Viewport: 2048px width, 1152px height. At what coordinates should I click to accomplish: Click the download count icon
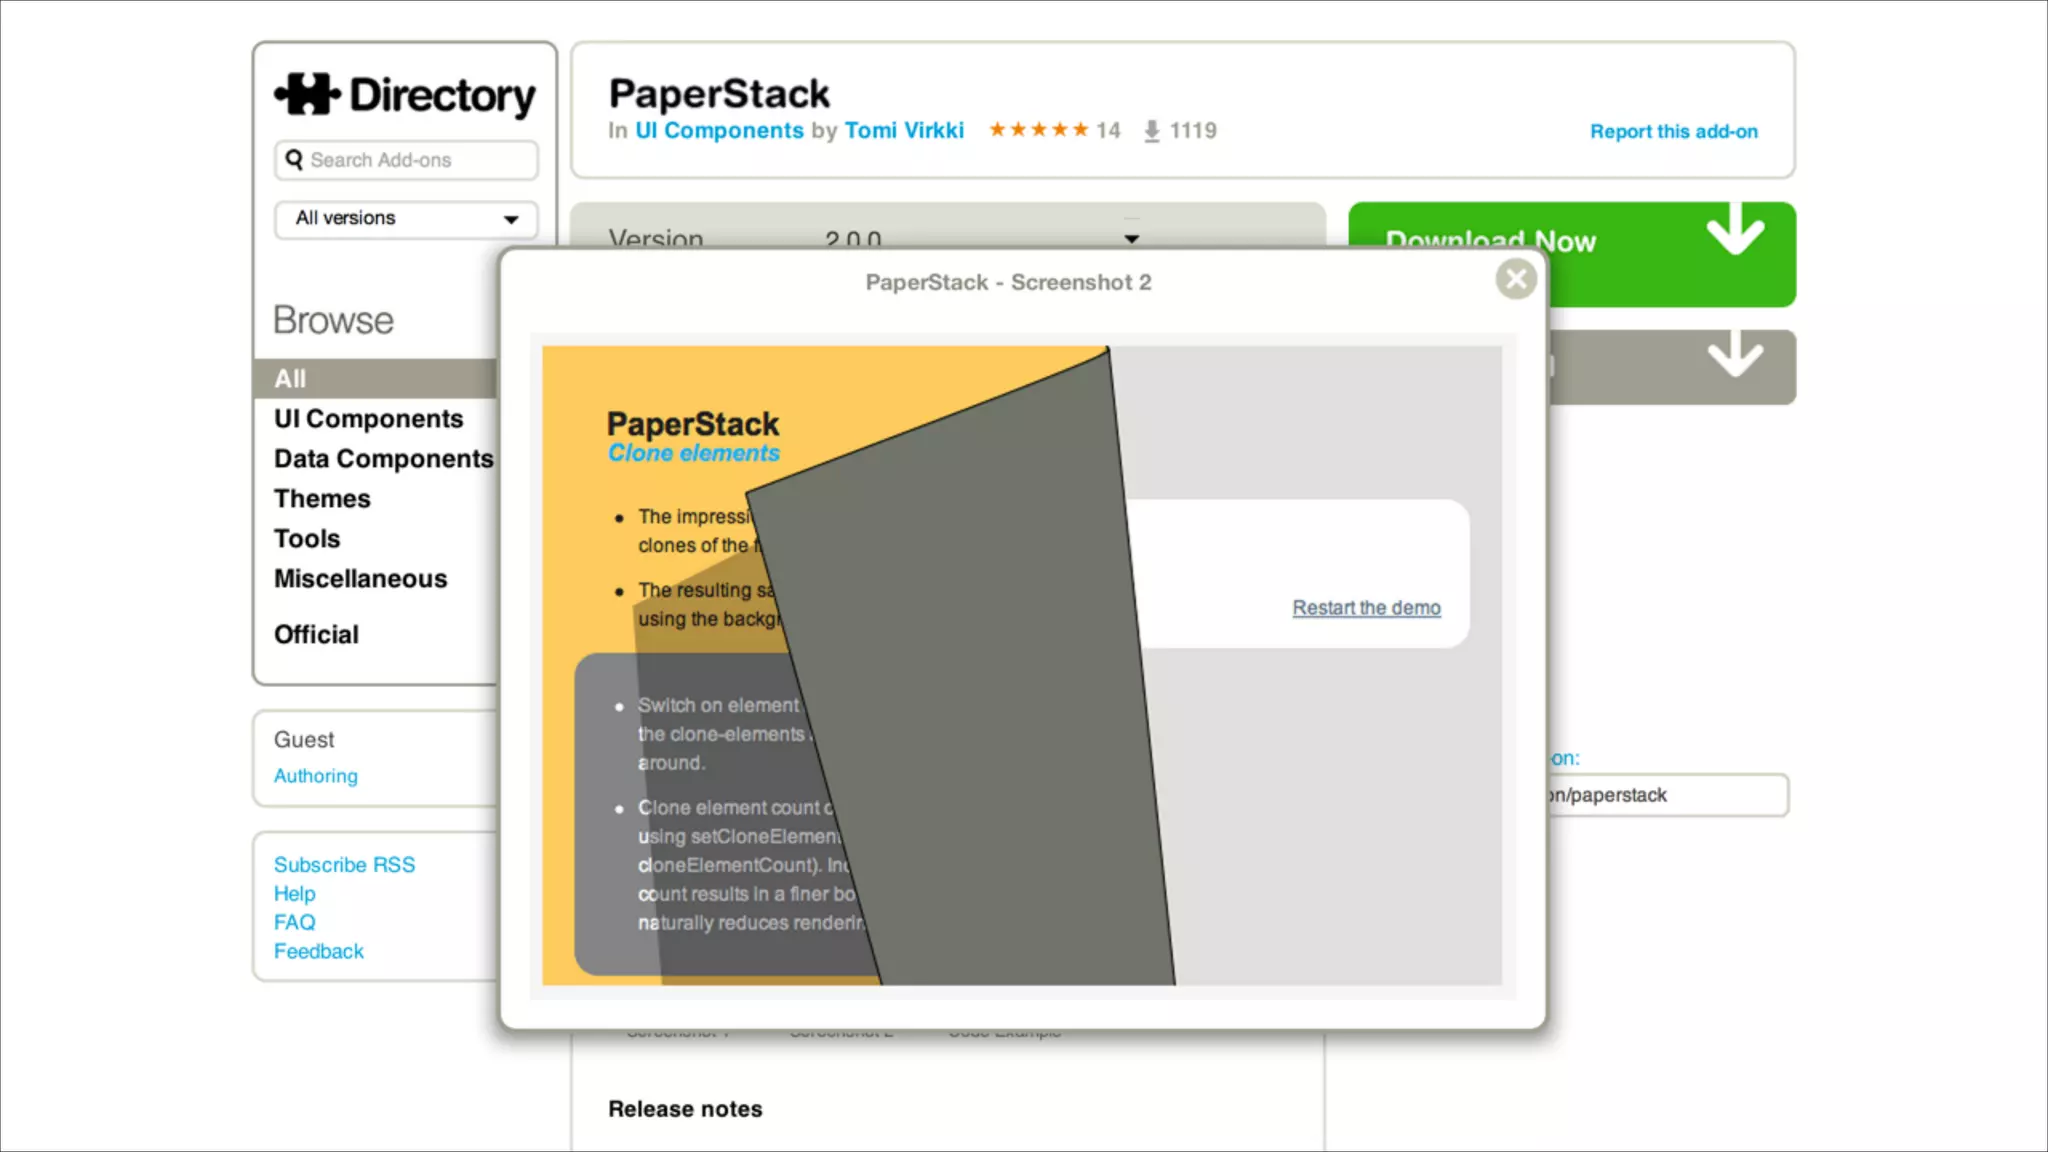[1152, 131]
